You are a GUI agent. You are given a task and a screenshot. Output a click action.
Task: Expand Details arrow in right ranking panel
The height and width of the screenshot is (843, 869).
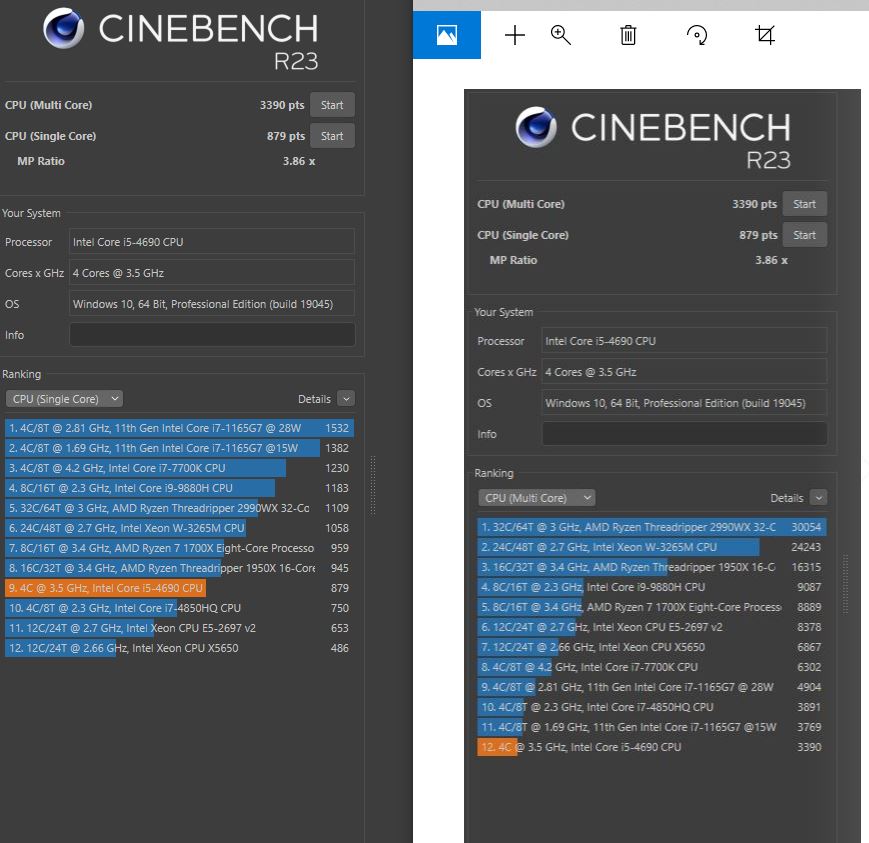pyautogui.click(x=819, y=498)
